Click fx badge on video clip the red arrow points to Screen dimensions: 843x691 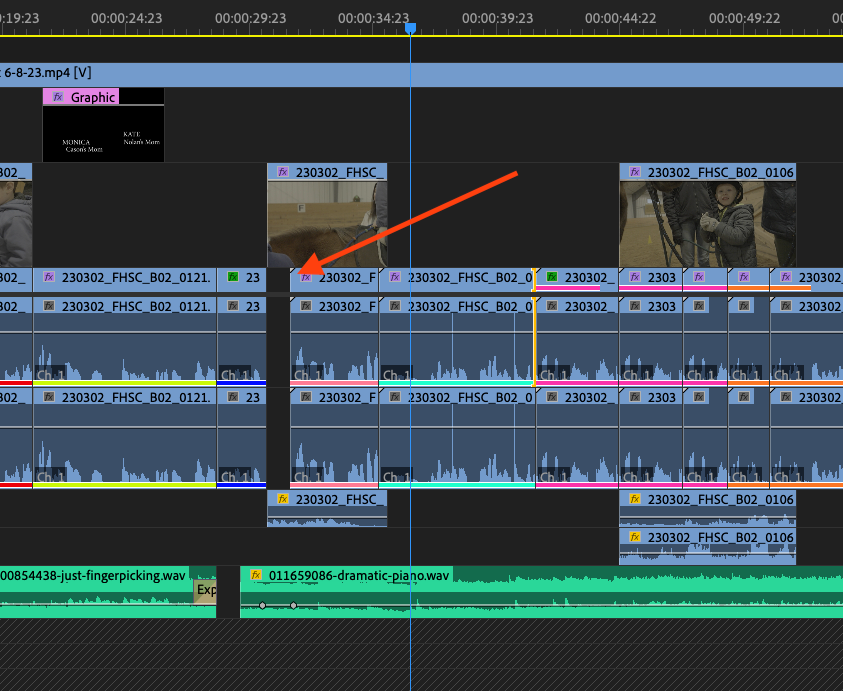point(306,277)
